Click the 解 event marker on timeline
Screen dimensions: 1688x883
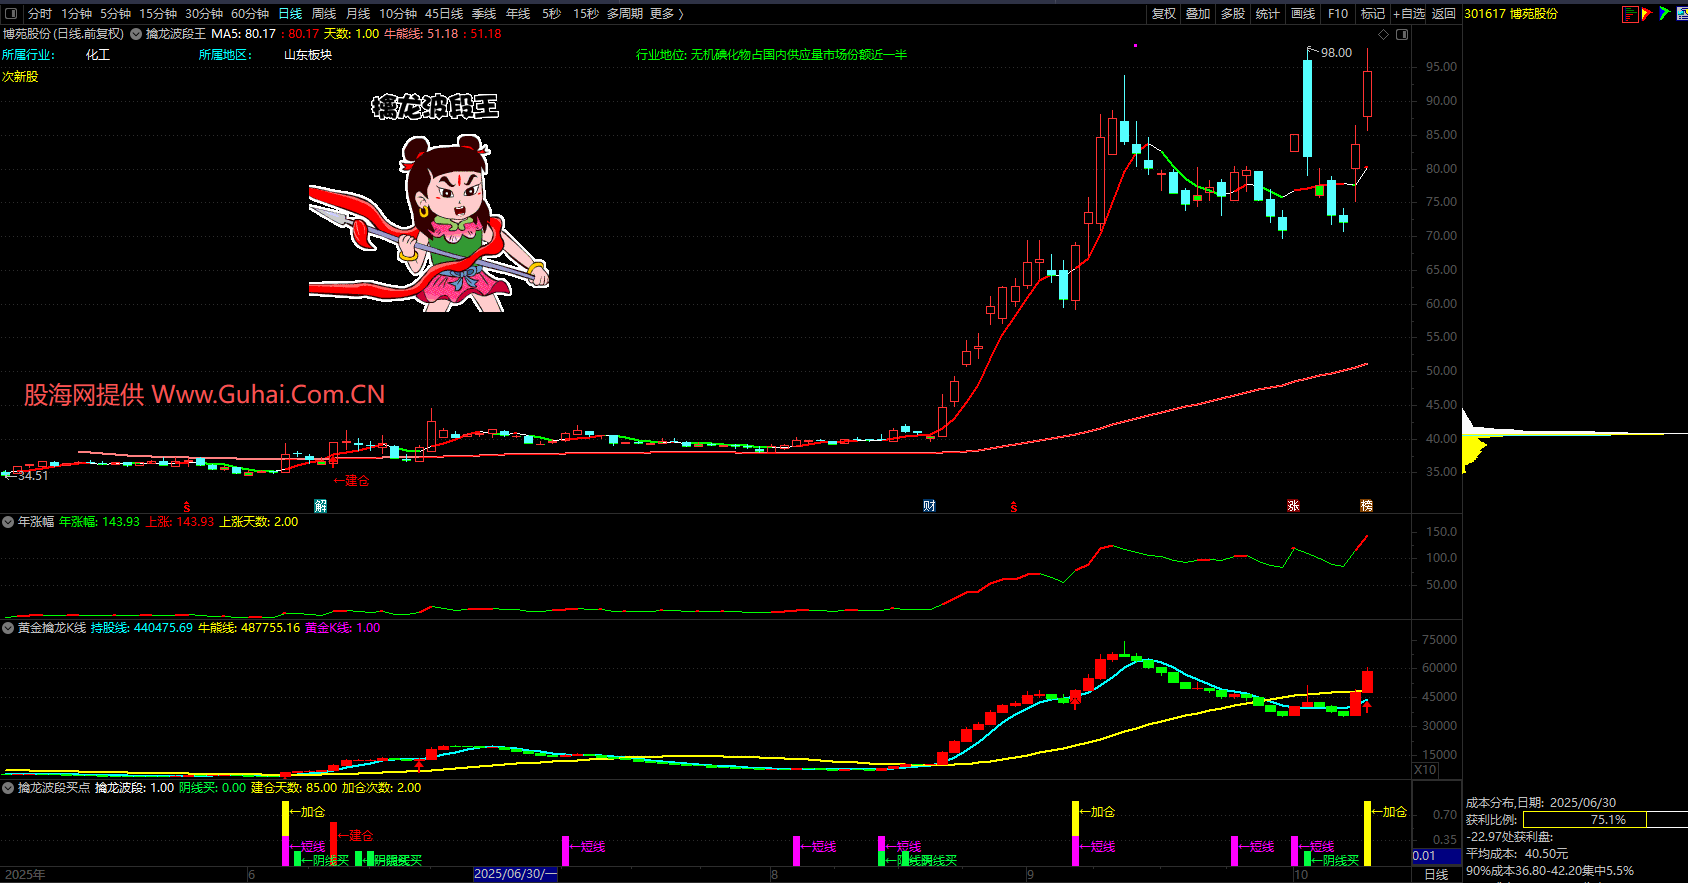pyautogui.click(x=320, y=506)
